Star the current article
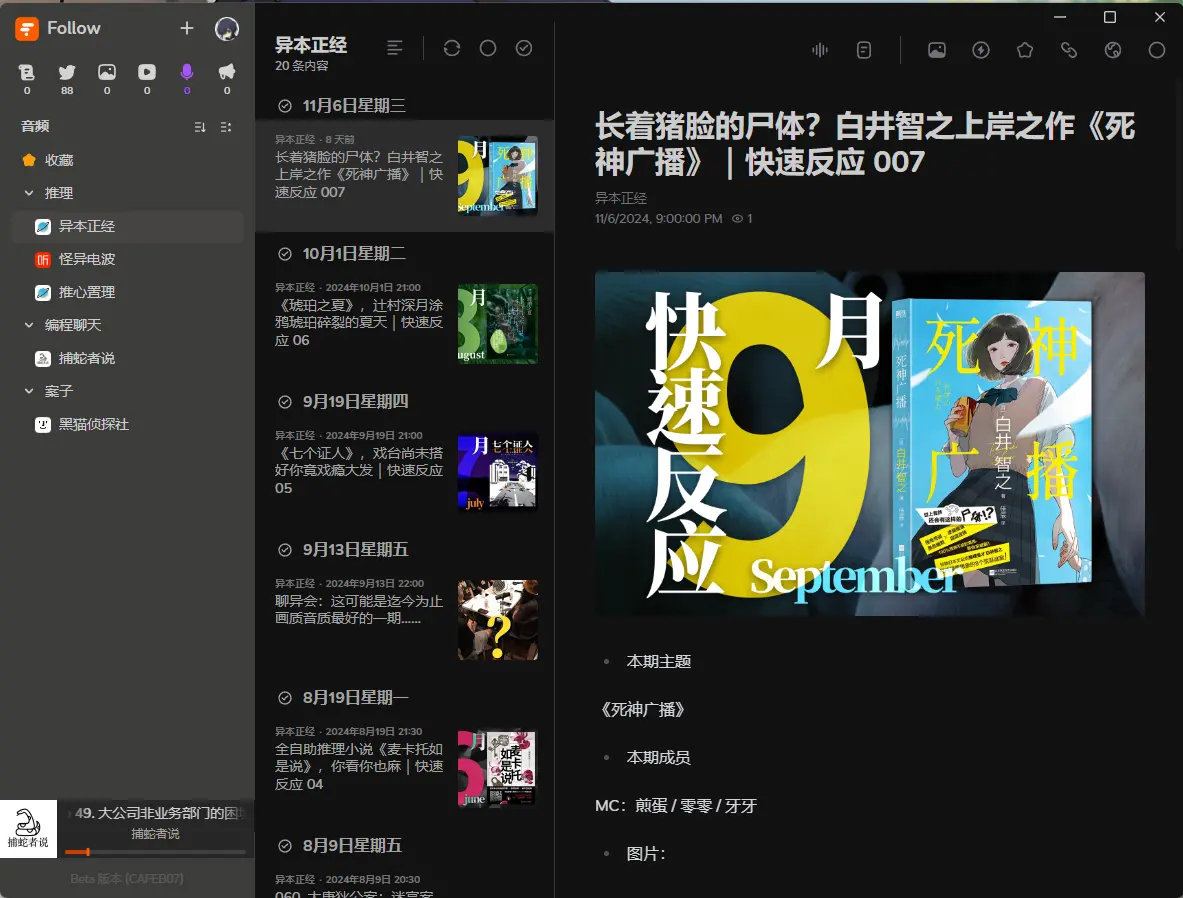This screenshot has width=1183, height=898. tap(1025, 50)
